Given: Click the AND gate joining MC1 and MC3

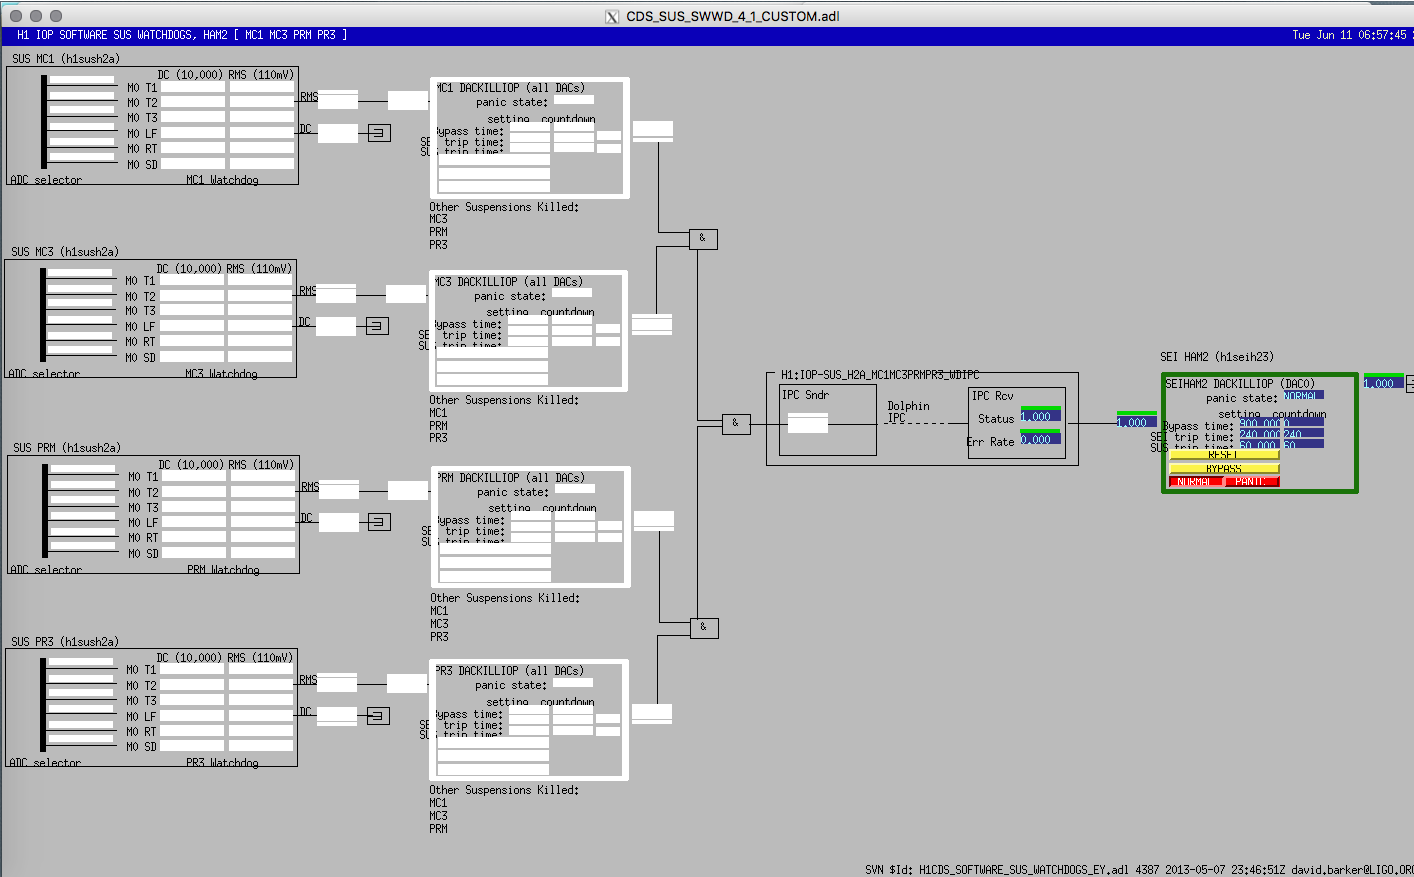Looking at the screenshot, I should coord(703,238).
